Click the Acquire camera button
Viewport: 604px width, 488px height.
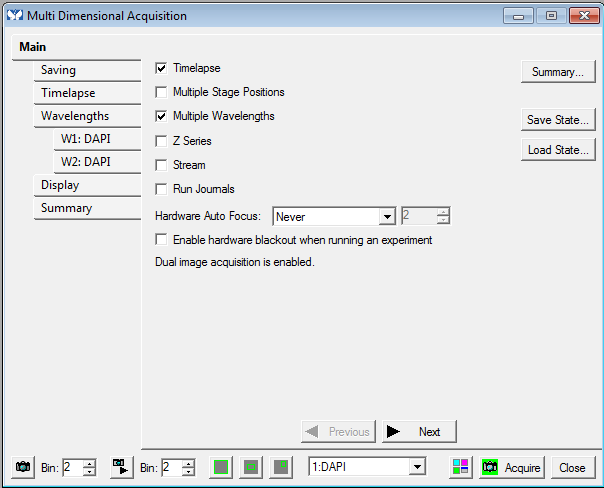511,468
